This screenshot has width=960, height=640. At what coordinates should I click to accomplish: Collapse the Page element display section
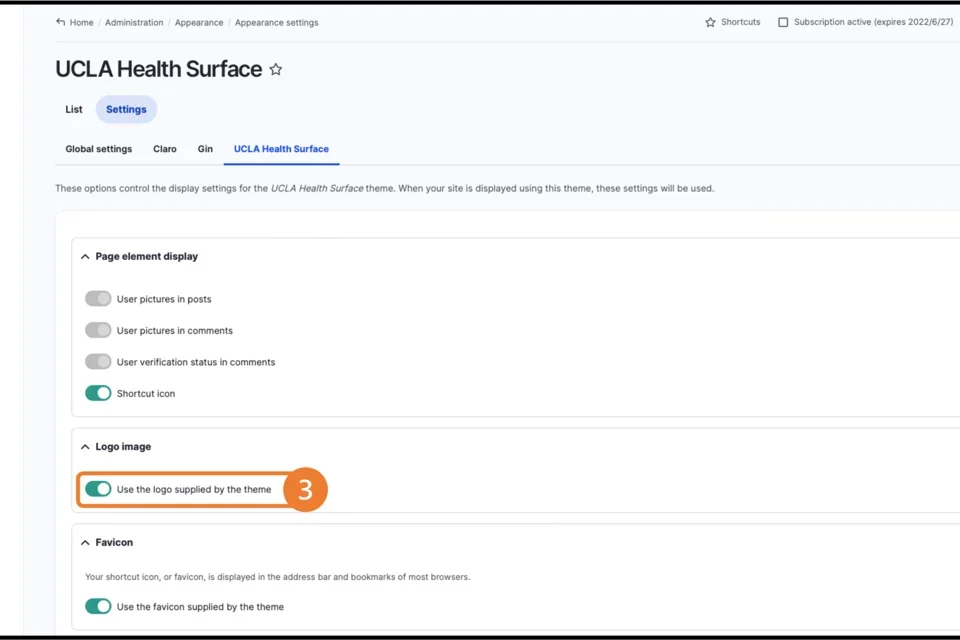click(x=85, y=257)
